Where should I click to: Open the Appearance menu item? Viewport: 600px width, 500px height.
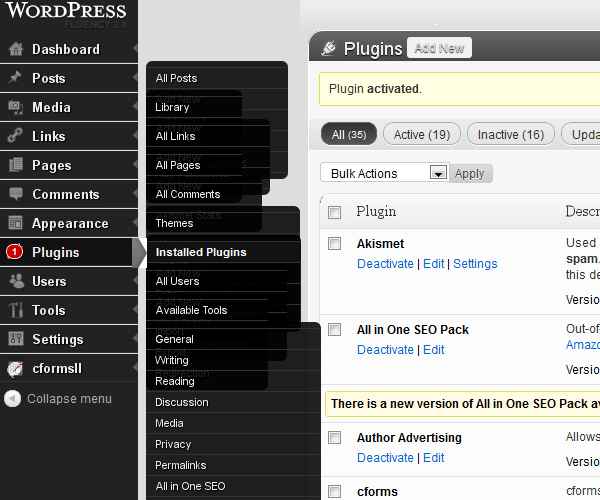pos(69,223)
